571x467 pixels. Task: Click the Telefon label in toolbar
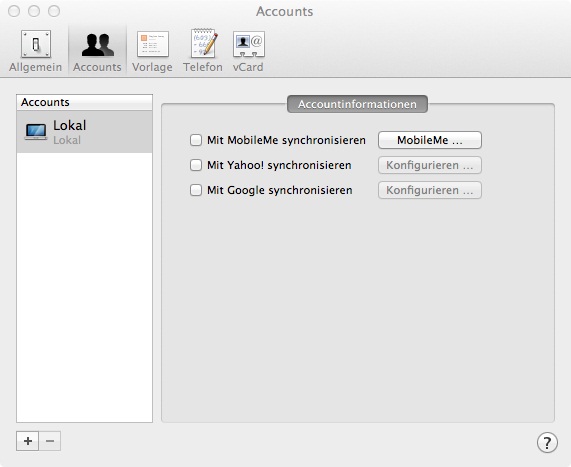pyautogui.click(x=203, y=67)
